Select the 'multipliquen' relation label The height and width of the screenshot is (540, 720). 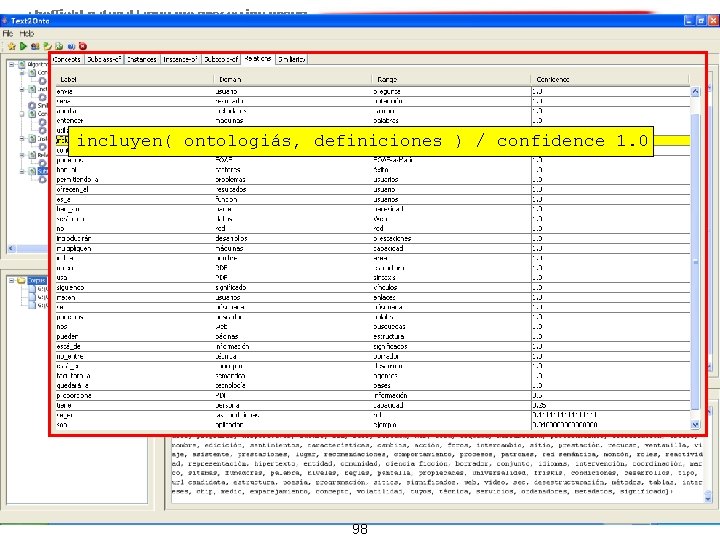coord(74,248)
